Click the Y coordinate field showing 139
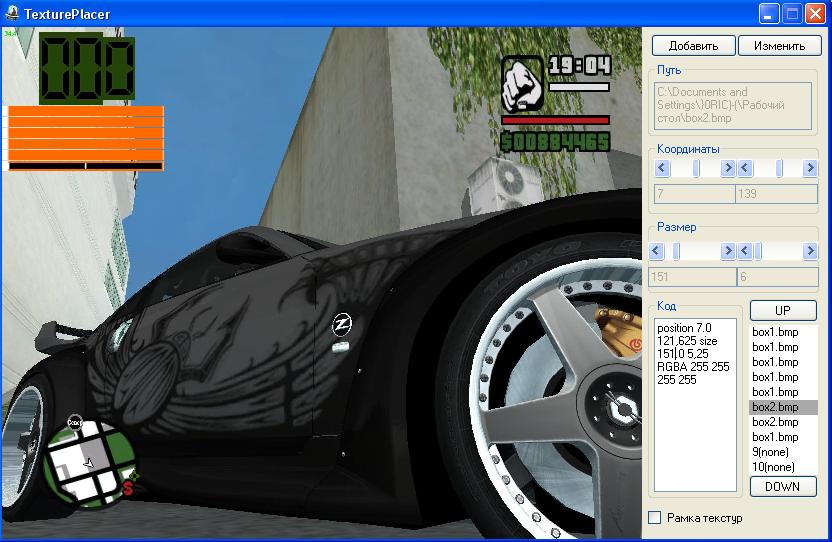This screenshot has height=542, width=832. click(776, 194)
